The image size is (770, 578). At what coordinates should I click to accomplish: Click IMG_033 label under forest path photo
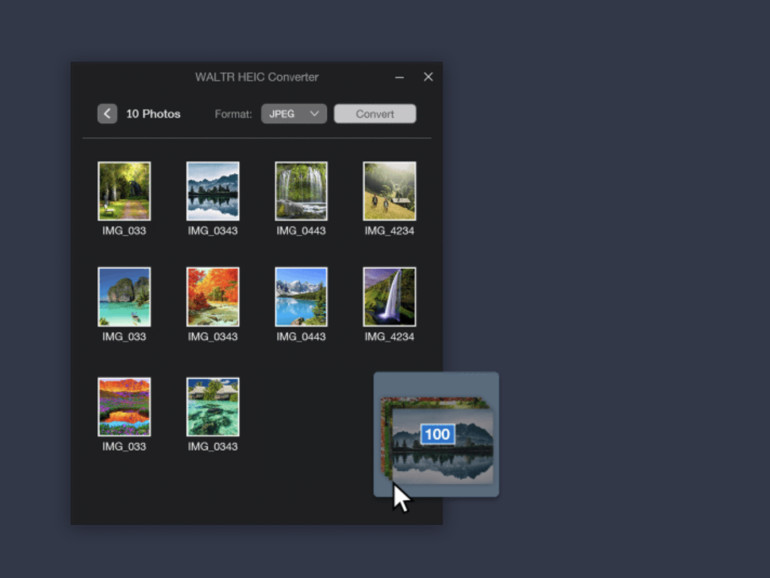point(124,231)
